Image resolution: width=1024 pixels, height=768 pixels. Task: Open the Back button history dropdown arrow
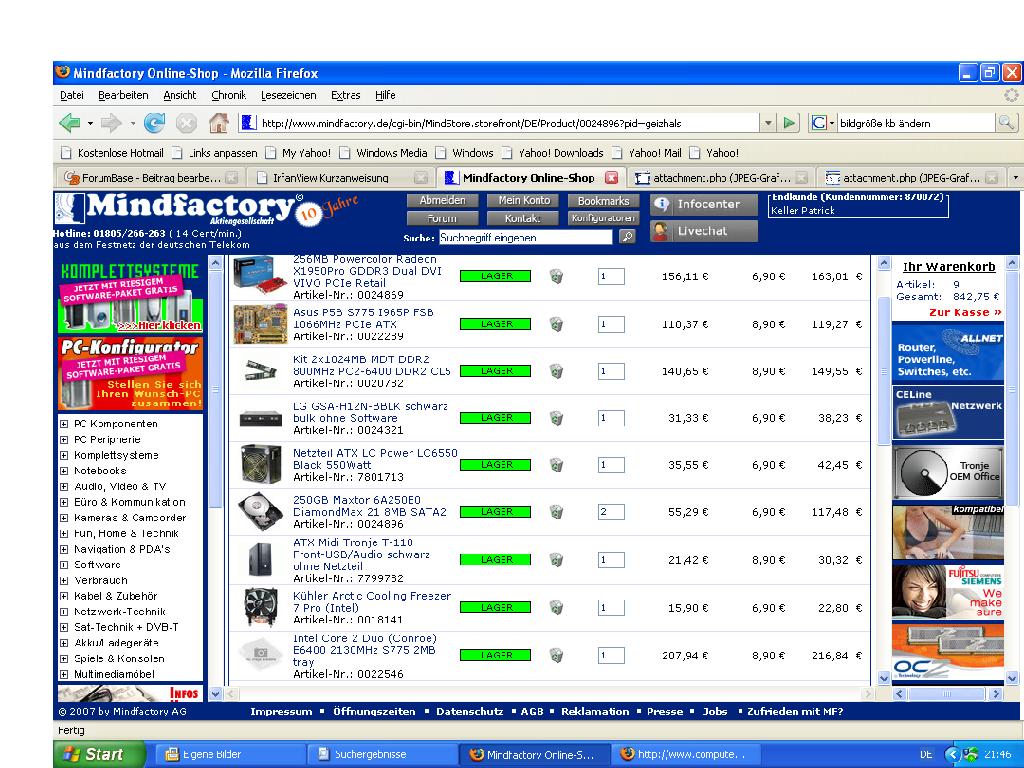coord(90,123)
